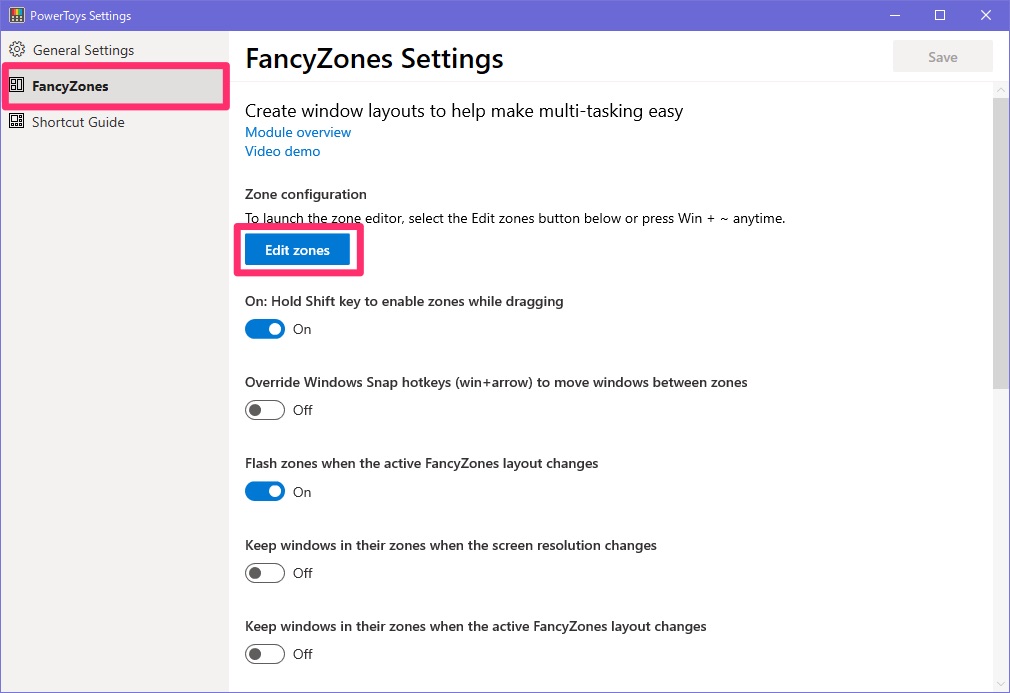This screenshot has height=693, width=1010.
Task: Toggle keep windows when active layout changes
Action: [265, 654]
